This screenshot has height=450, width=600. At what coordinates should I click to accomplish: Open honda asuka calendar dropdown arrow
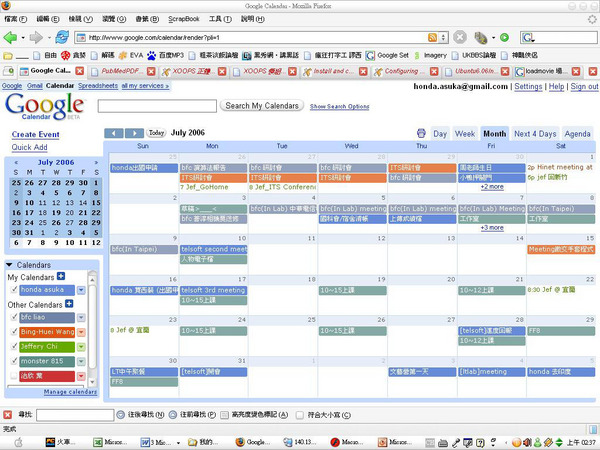tap(81, 290)
